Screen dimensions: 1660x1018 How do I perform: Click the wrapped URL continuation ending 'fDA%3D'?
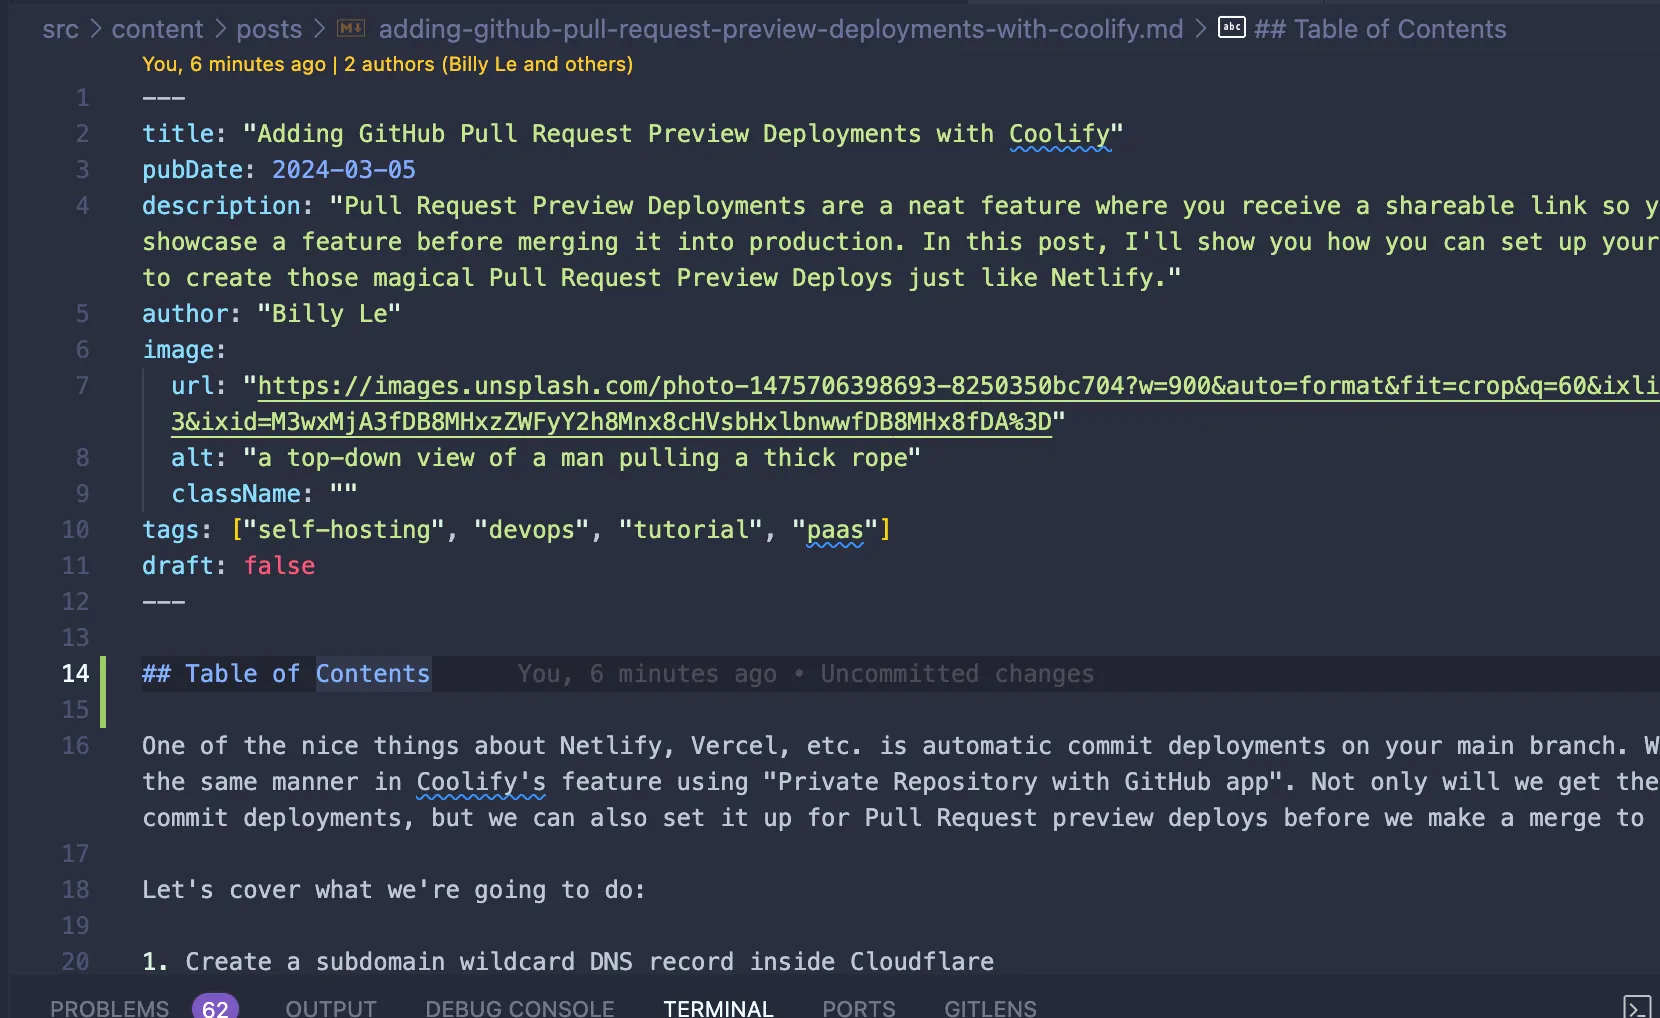611,422
